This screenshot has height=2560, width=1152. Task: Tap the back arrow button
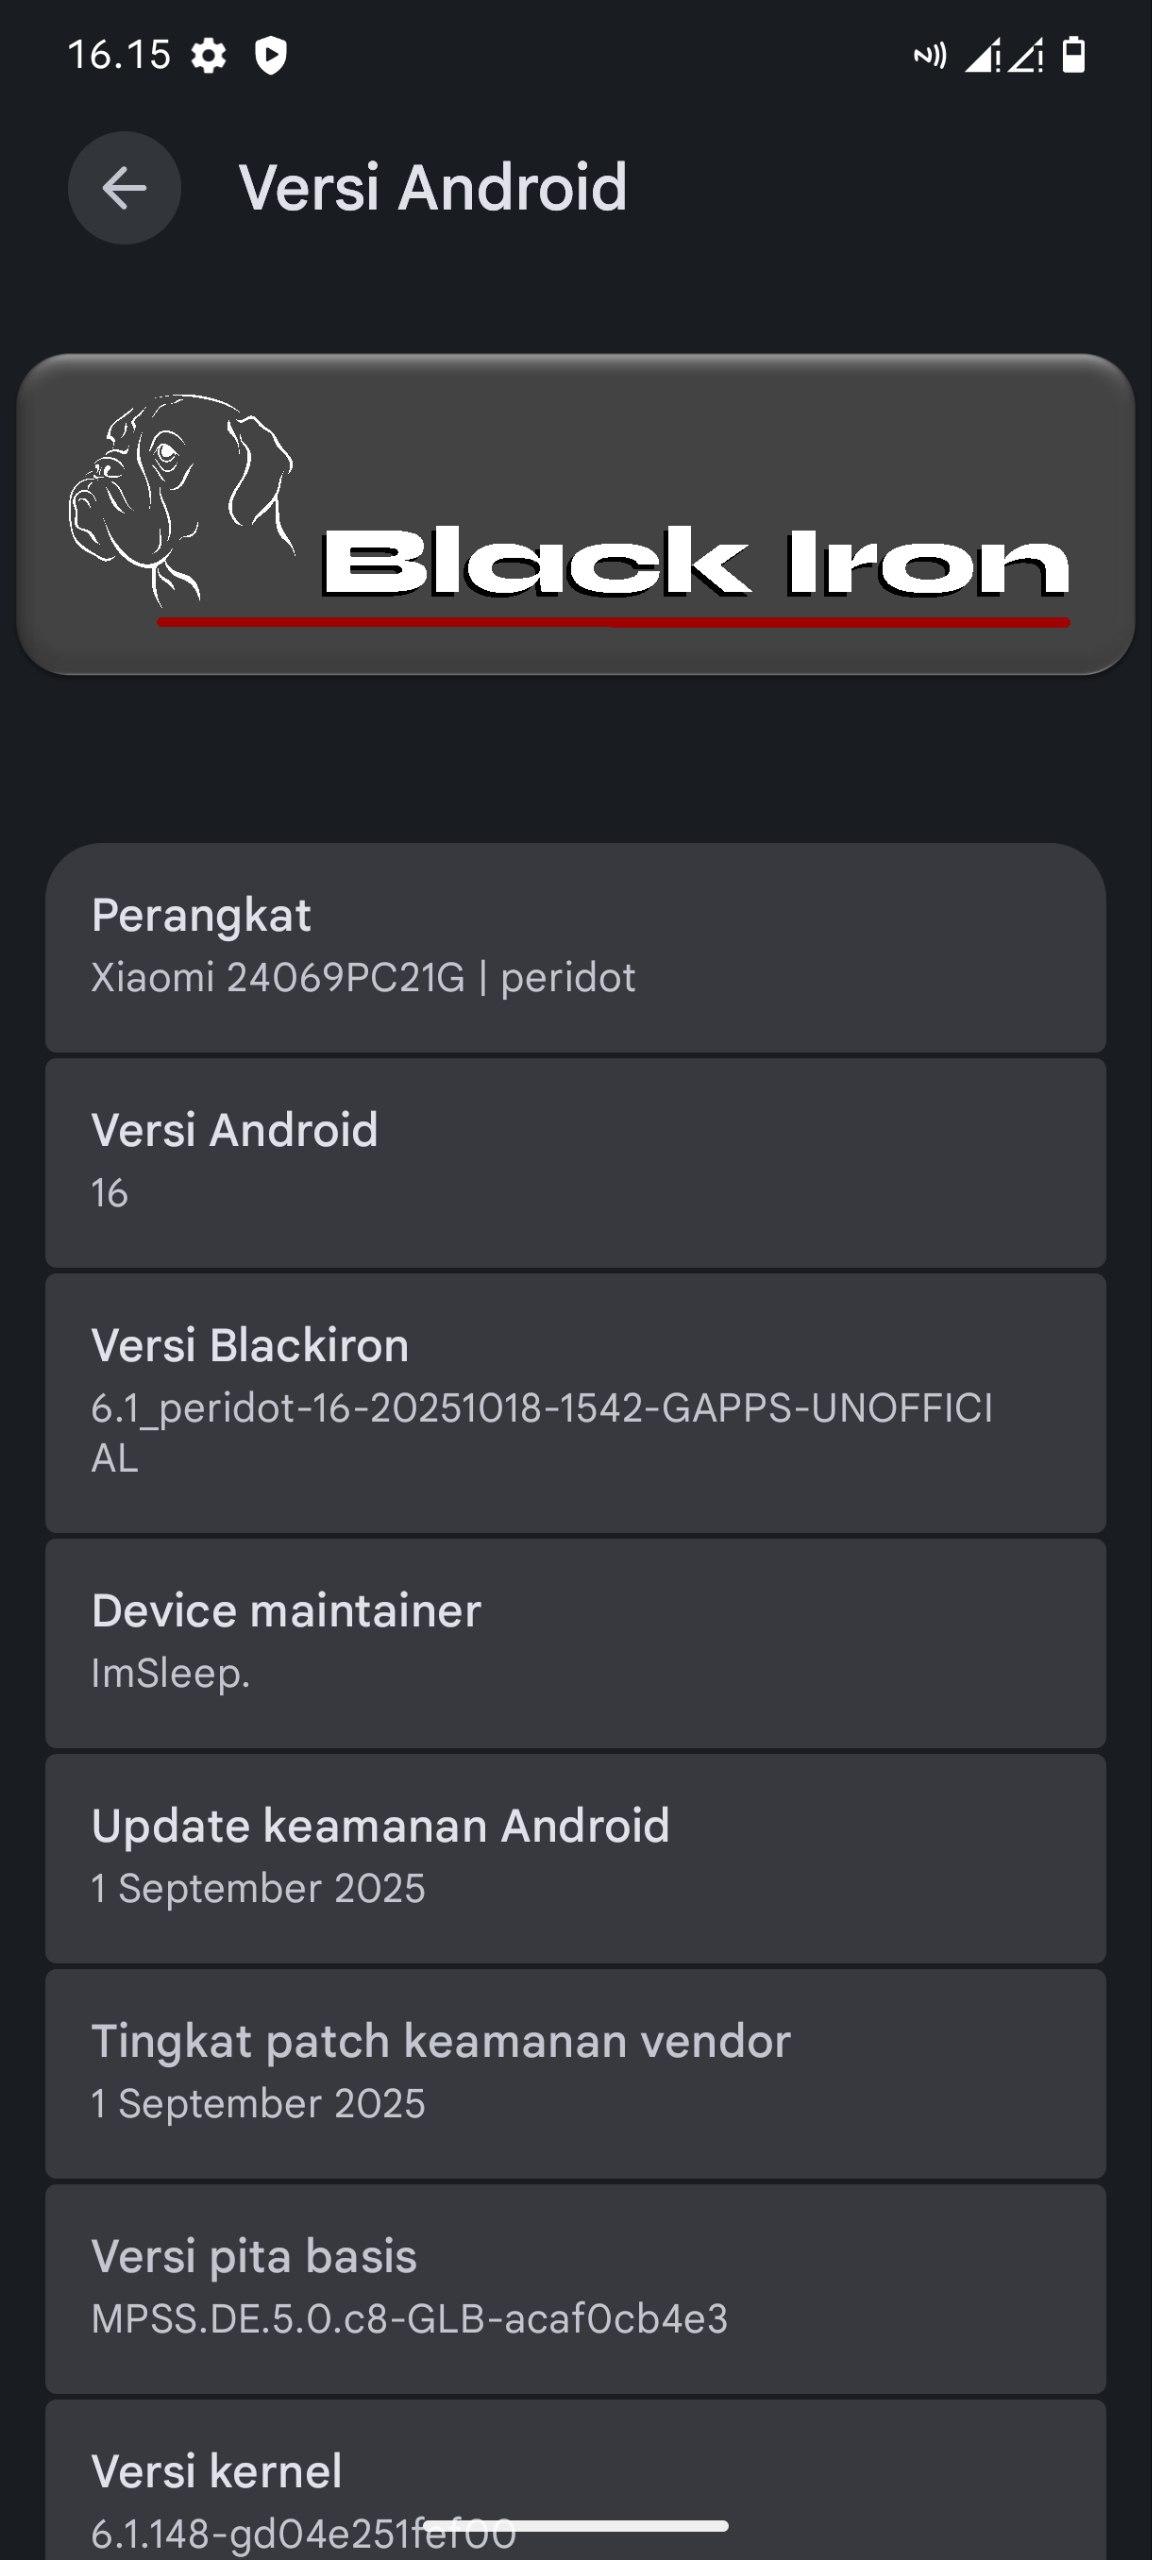124,188
